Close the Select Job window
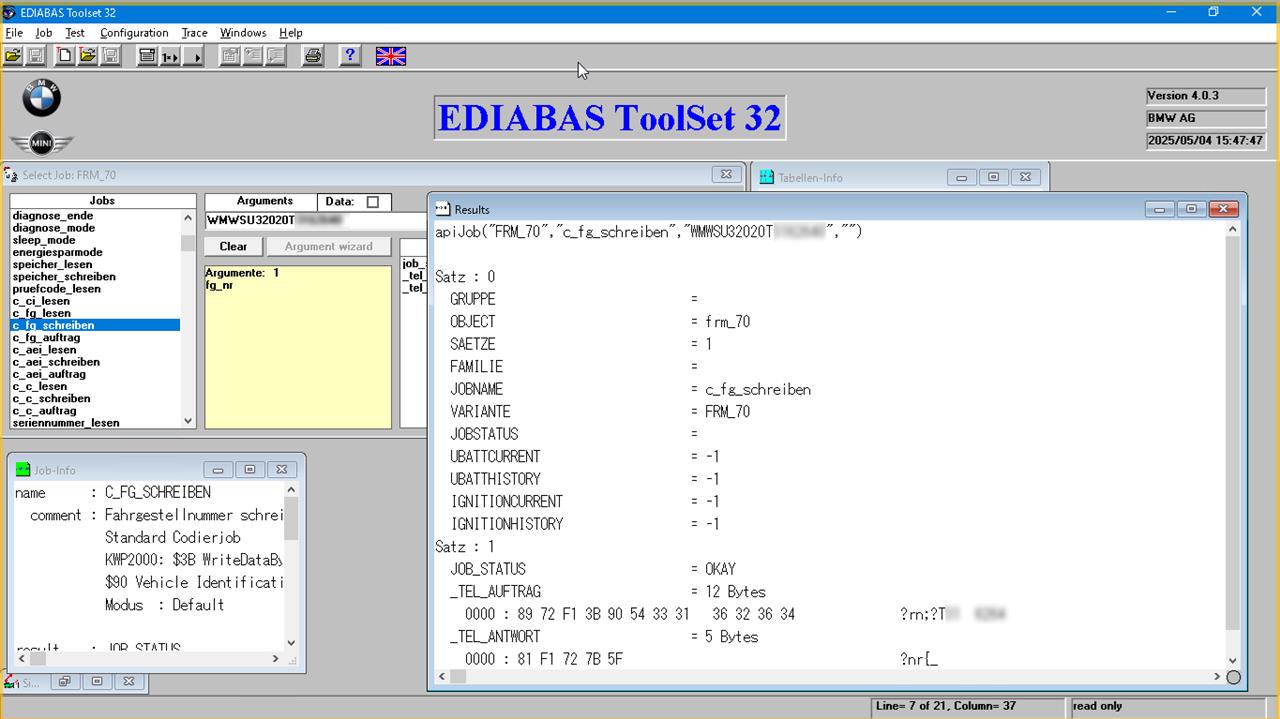 point(727,174)
